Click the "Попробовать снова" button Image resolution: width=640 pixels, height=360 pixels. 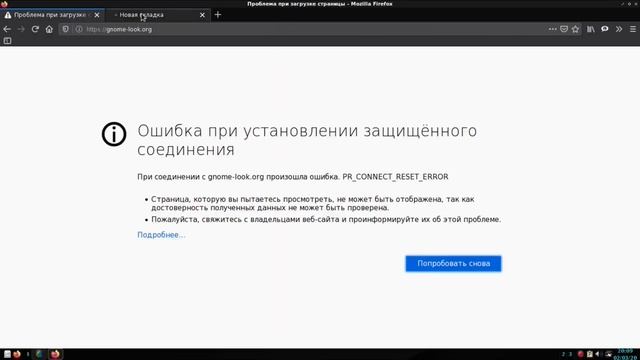pyautogui.click(x=453, y=263)
